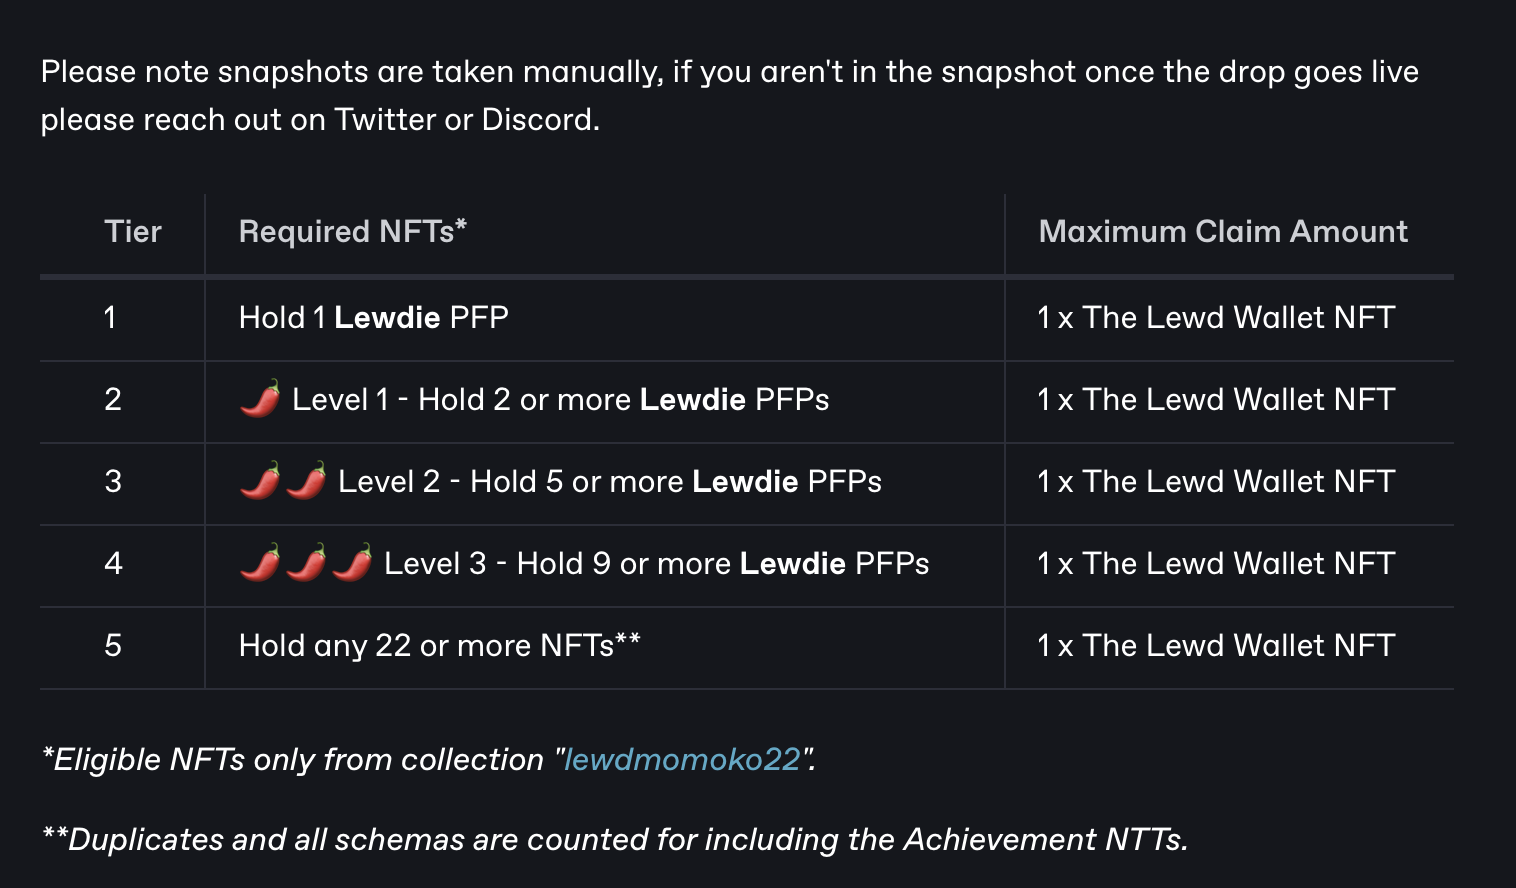Select the Maximum Claim Amount column header
This screenshot has width=1516, height=888.
click(1223, 232)
